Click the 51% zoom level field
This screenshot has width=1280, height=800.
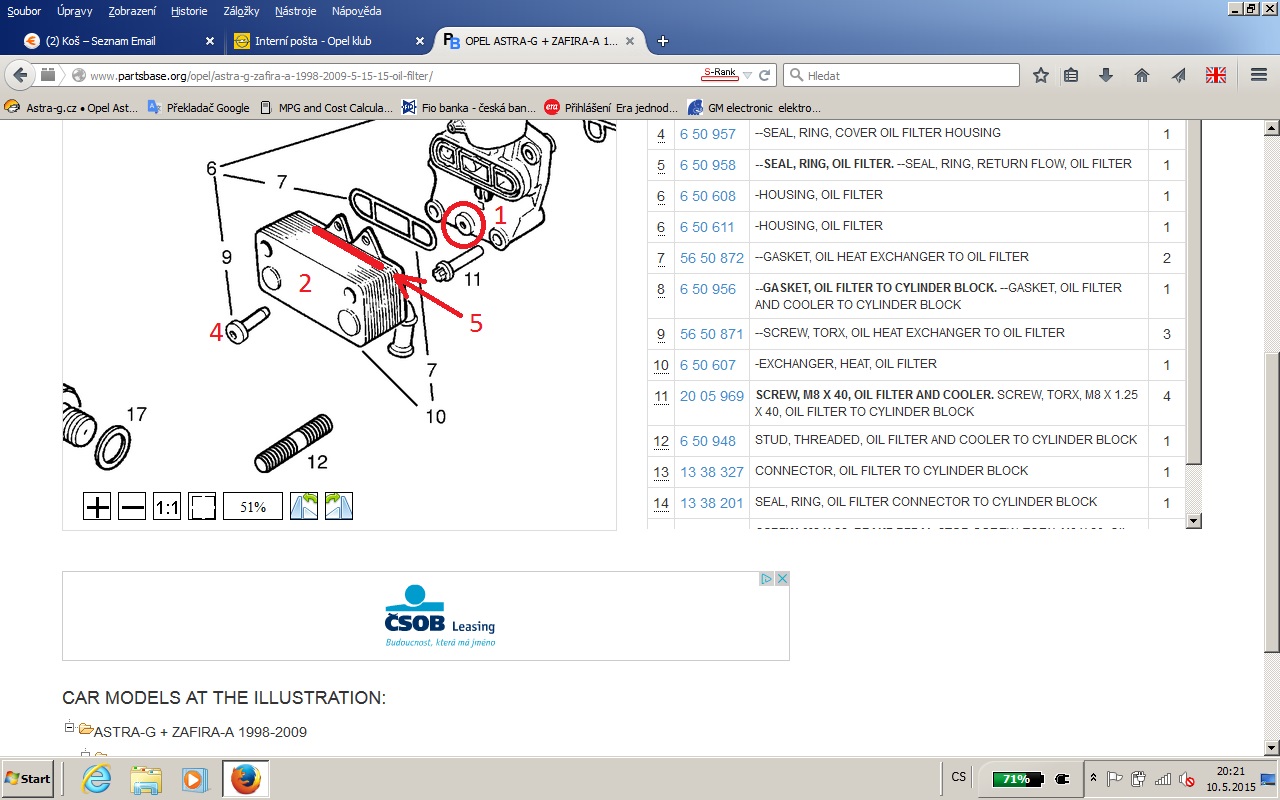coord(252,507)
